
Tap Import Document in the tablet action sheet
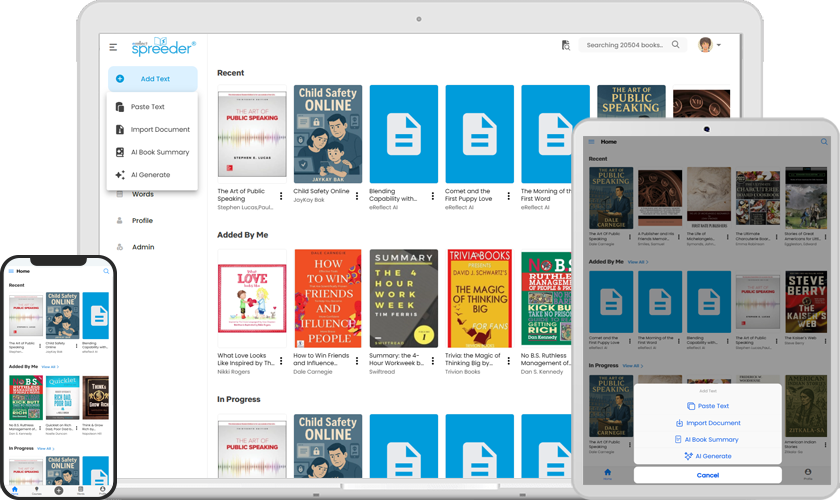pyautogui.click(x=708, y=423)
